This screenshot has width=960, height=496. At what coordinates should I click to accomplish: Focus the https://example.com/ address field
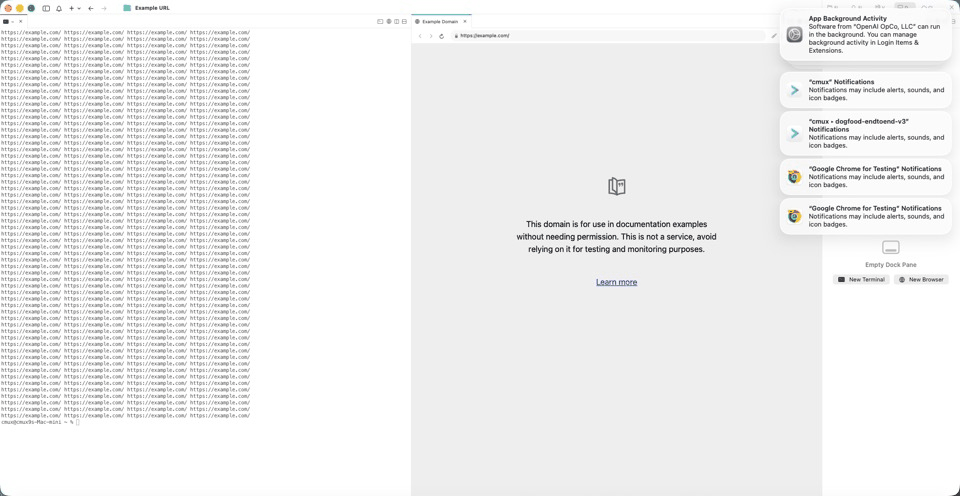(608, 36)
